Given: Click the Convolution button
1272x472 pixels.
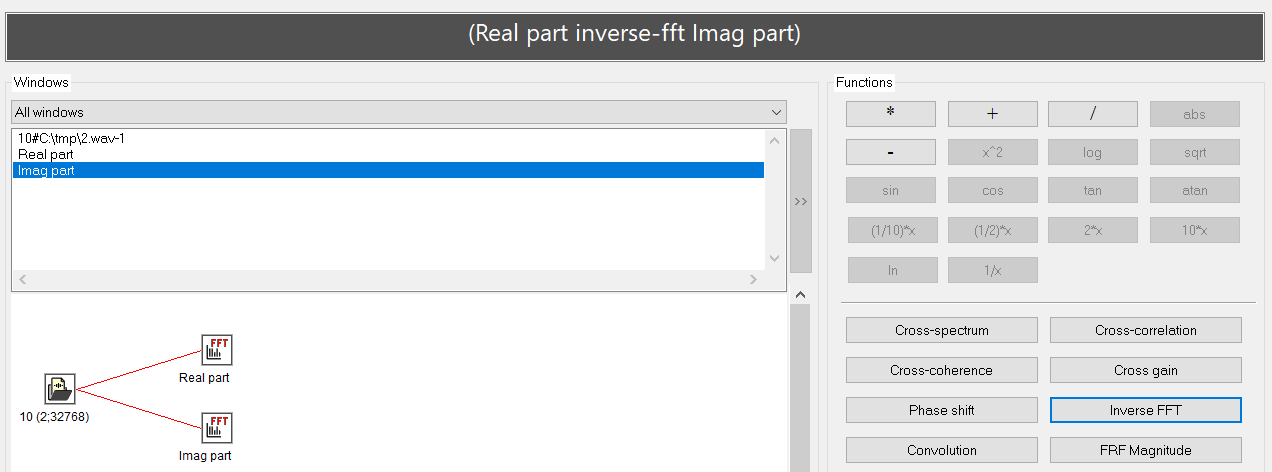Looking at the screenshot, I should pyautogui.click(x=941, y=450).
